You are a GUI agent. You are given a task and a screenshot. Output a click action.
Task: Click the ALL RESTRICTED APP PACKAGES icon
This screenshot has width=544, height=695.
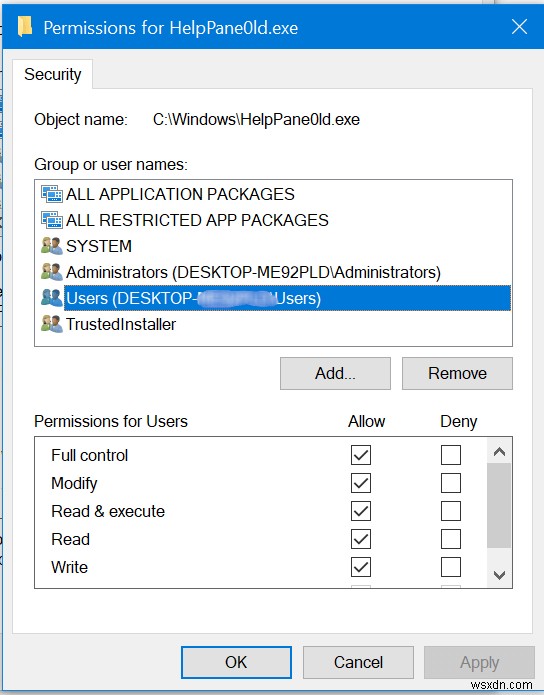click(51, 220)
